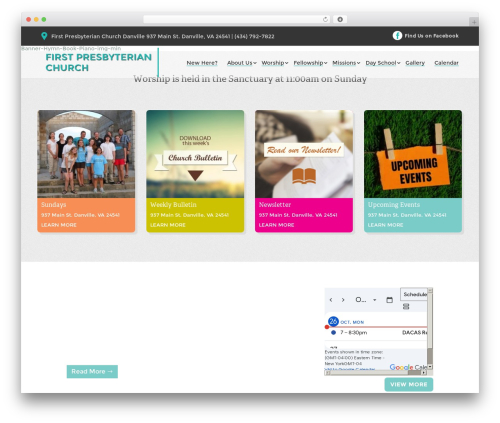
Task: Click the location pin icon in top bar
Action: [44, 36]
